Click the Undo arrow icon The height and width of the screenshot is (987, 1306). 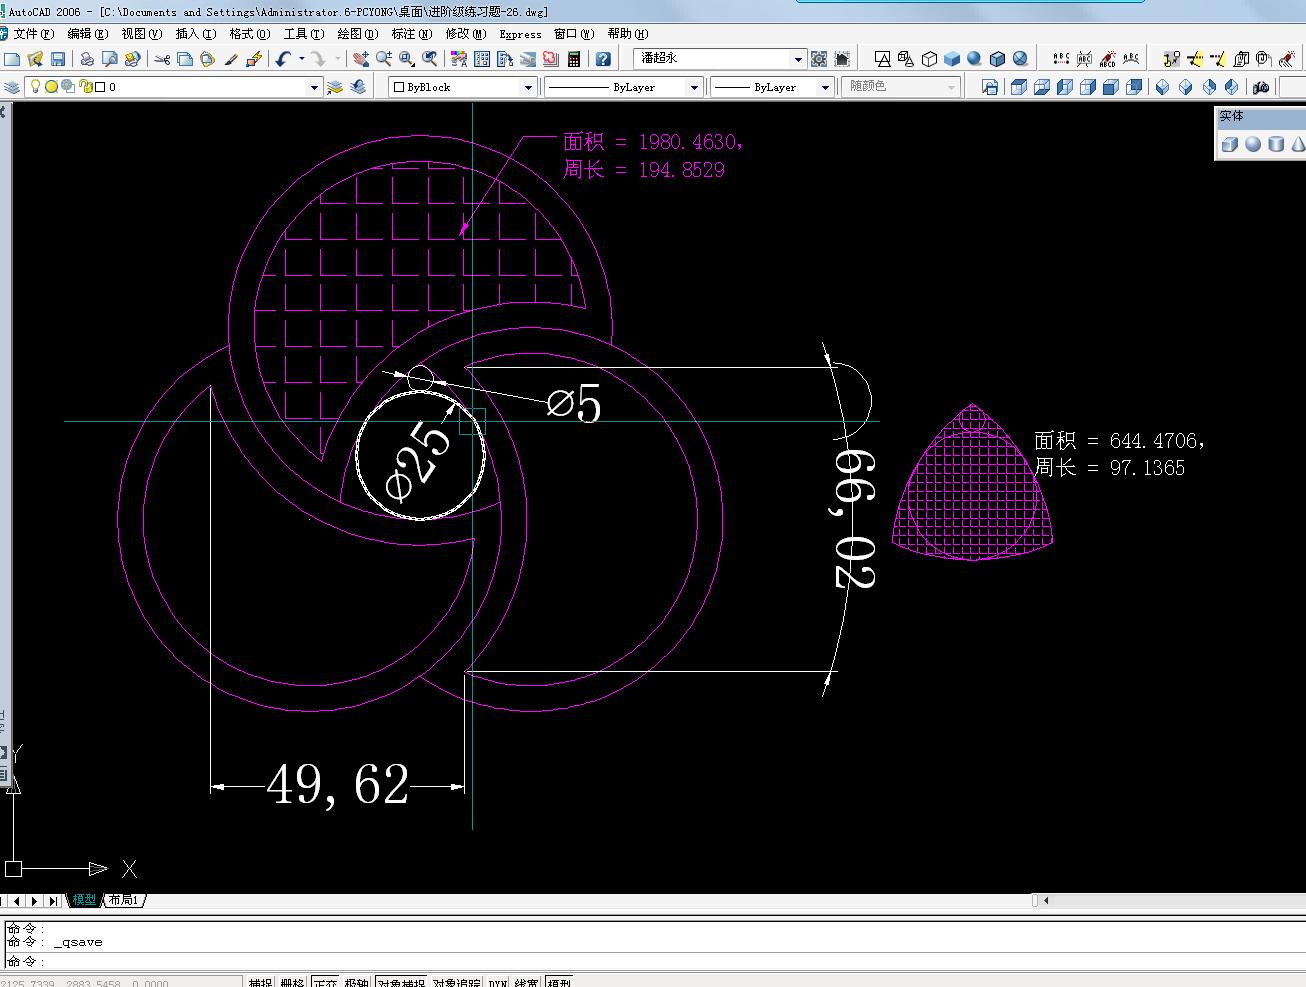click(284, 60)
